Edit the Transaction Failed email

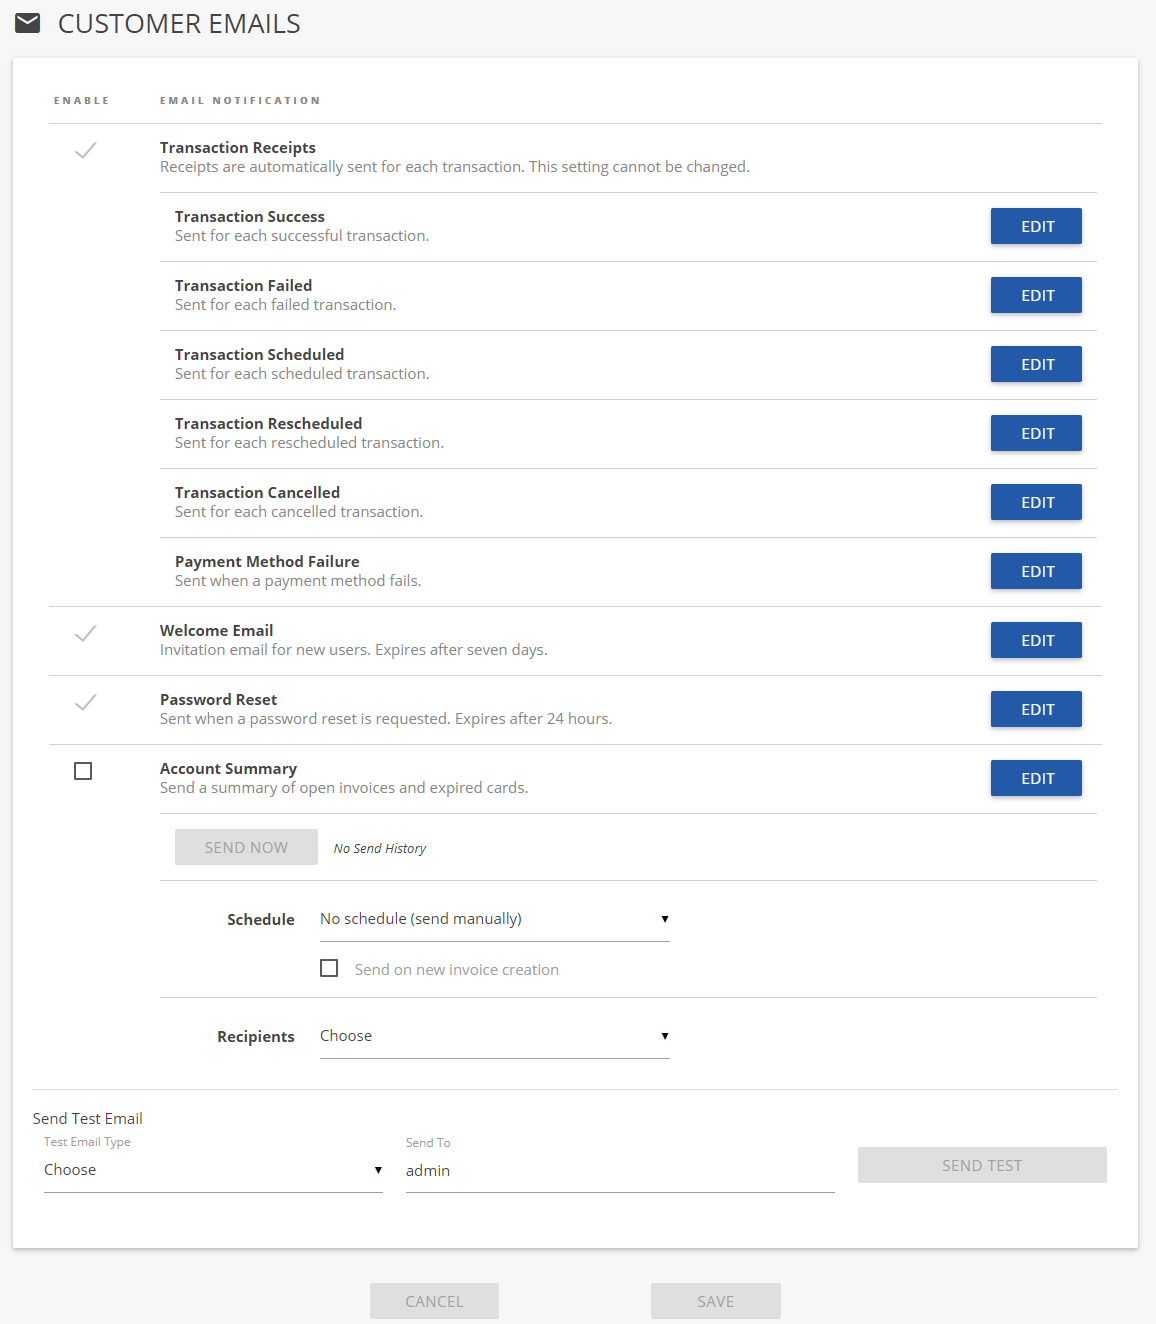[1036, 295]
